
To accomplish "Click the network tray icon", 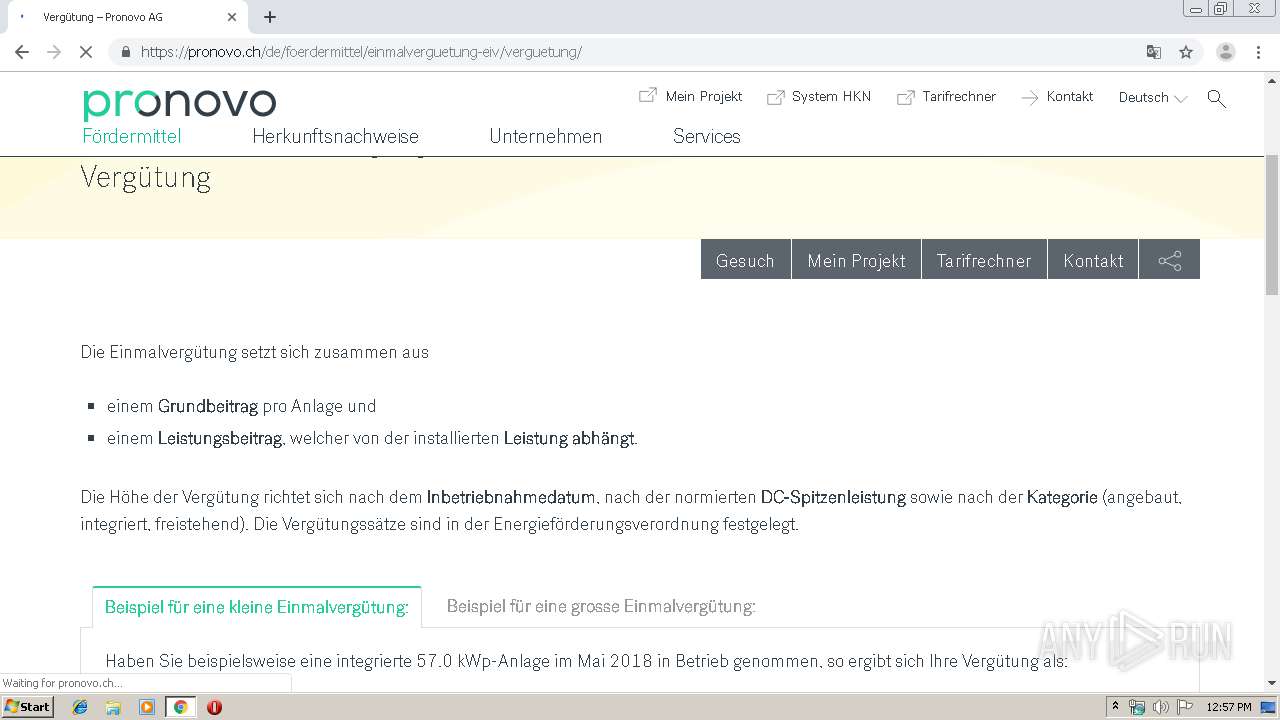I will tap(1137, 707).
